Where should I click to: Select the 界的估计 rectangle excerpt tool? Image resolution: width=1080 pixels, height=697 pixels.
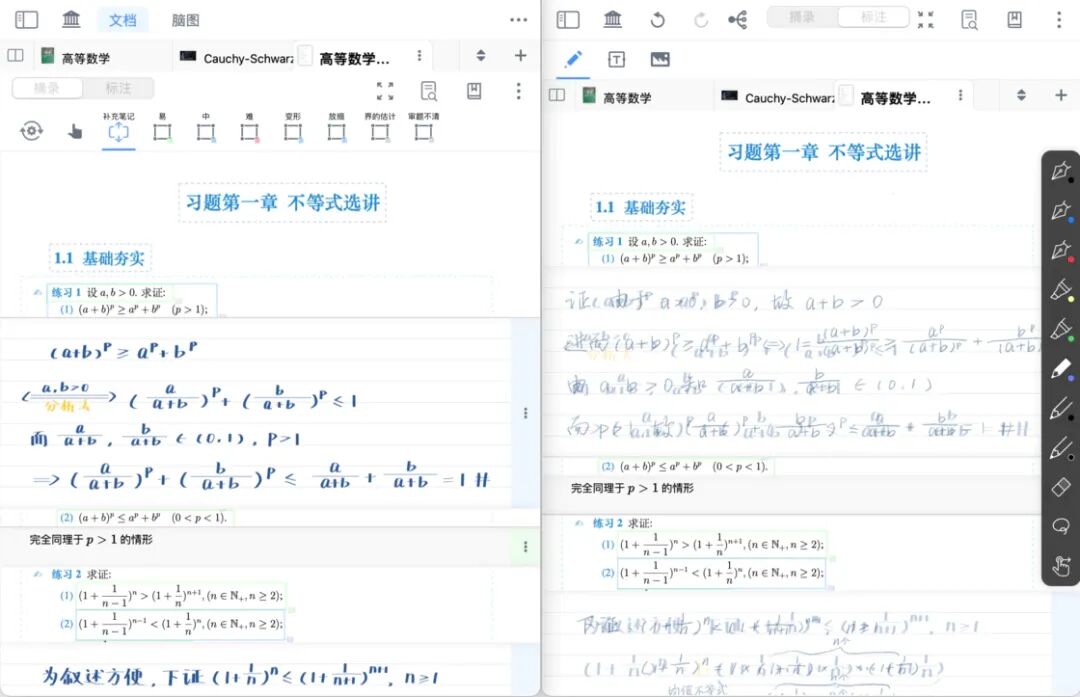click(380, 127)
